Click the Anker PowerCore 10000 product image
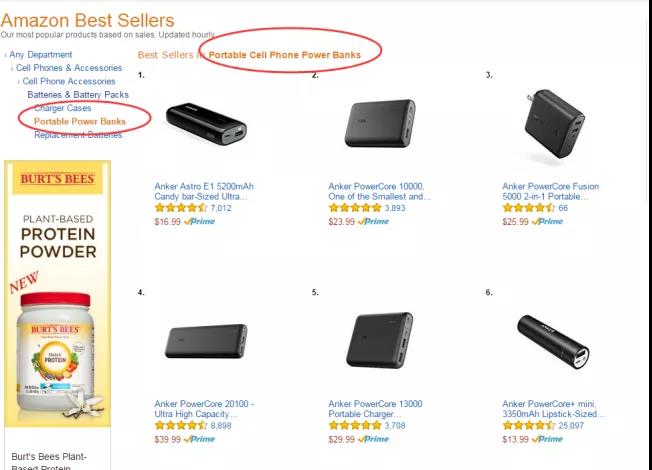 click(x=379, y=125)
